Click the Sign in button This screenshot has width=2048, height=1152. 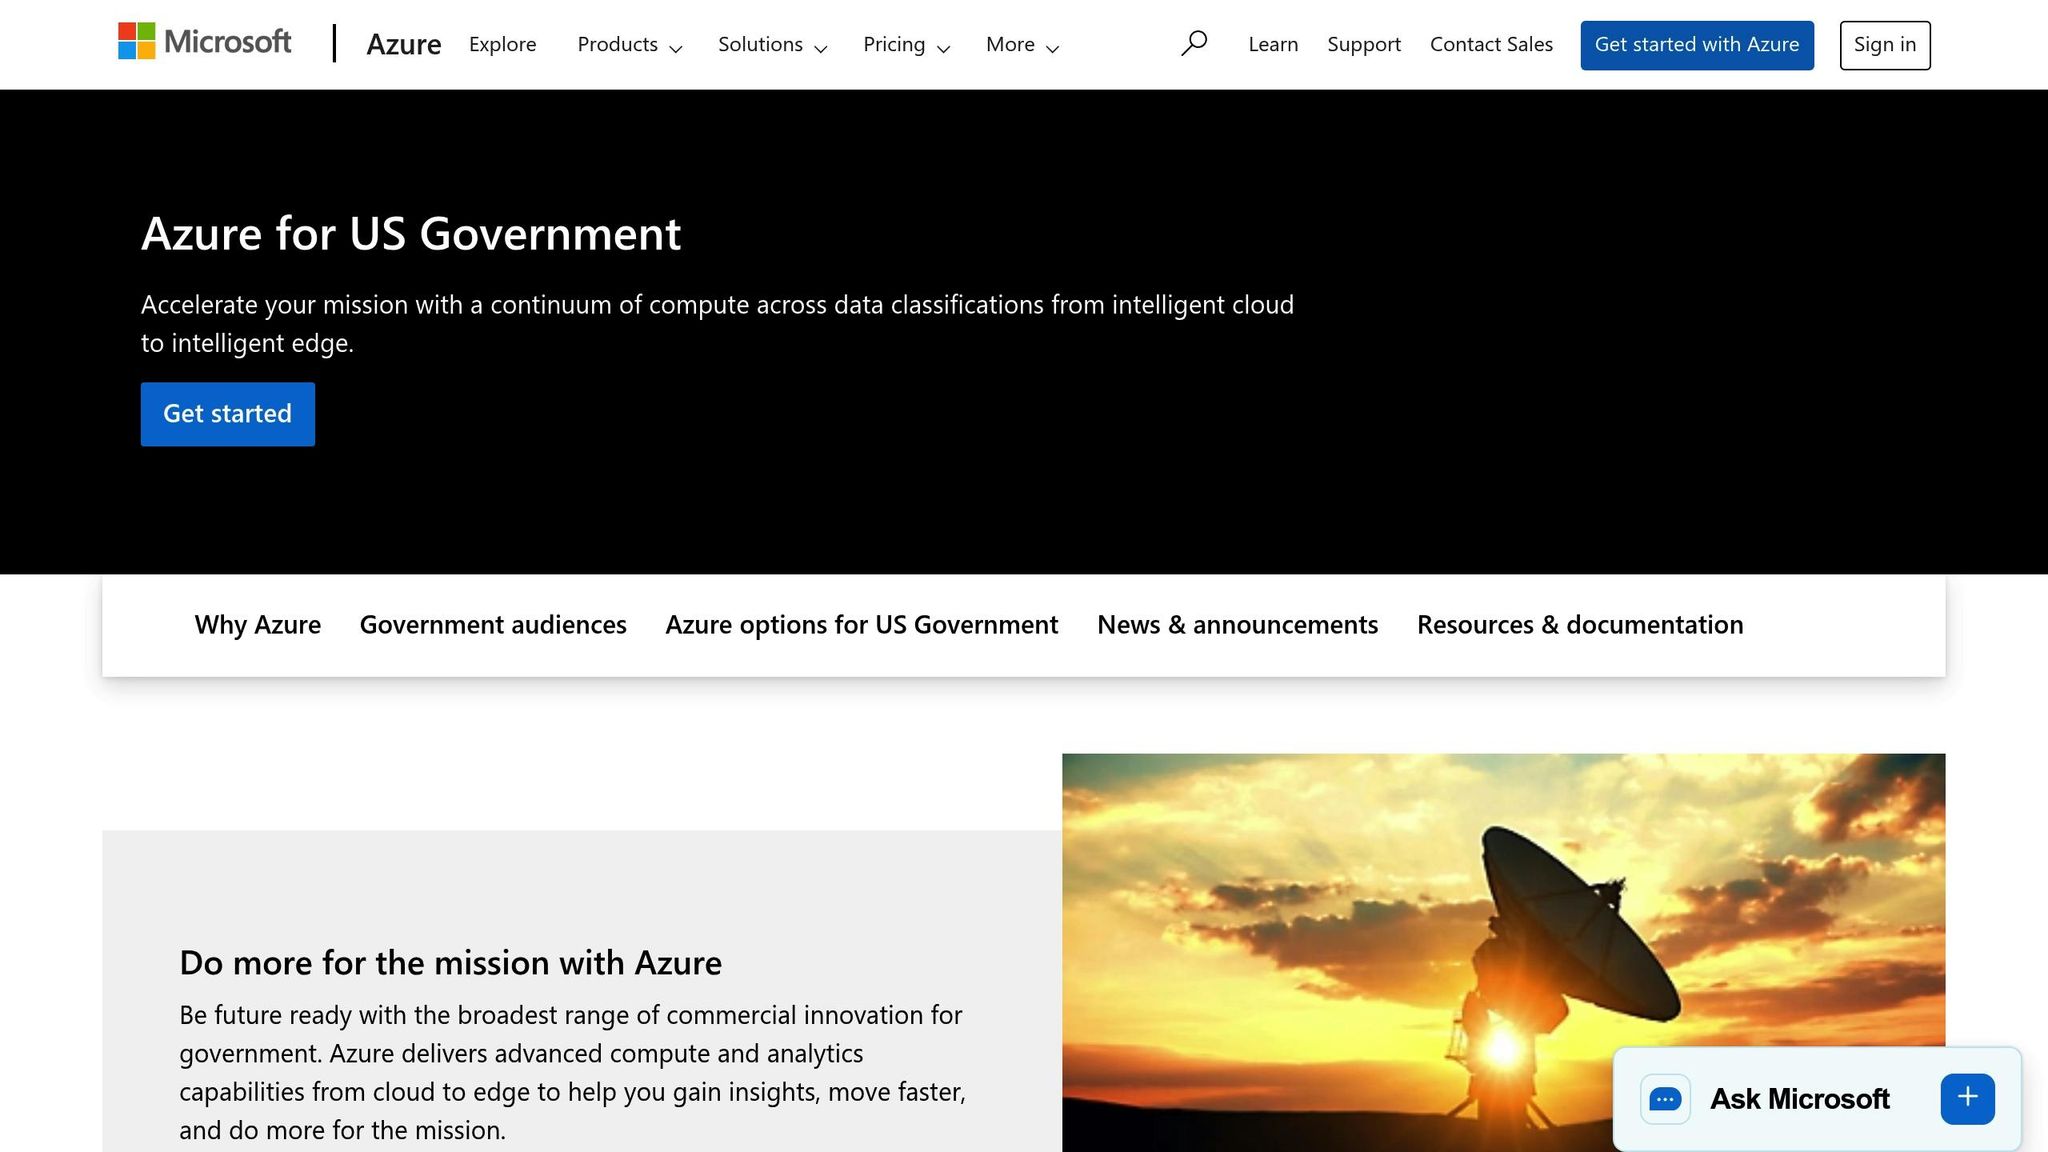pyautogui.click(x=1884, y=44)
